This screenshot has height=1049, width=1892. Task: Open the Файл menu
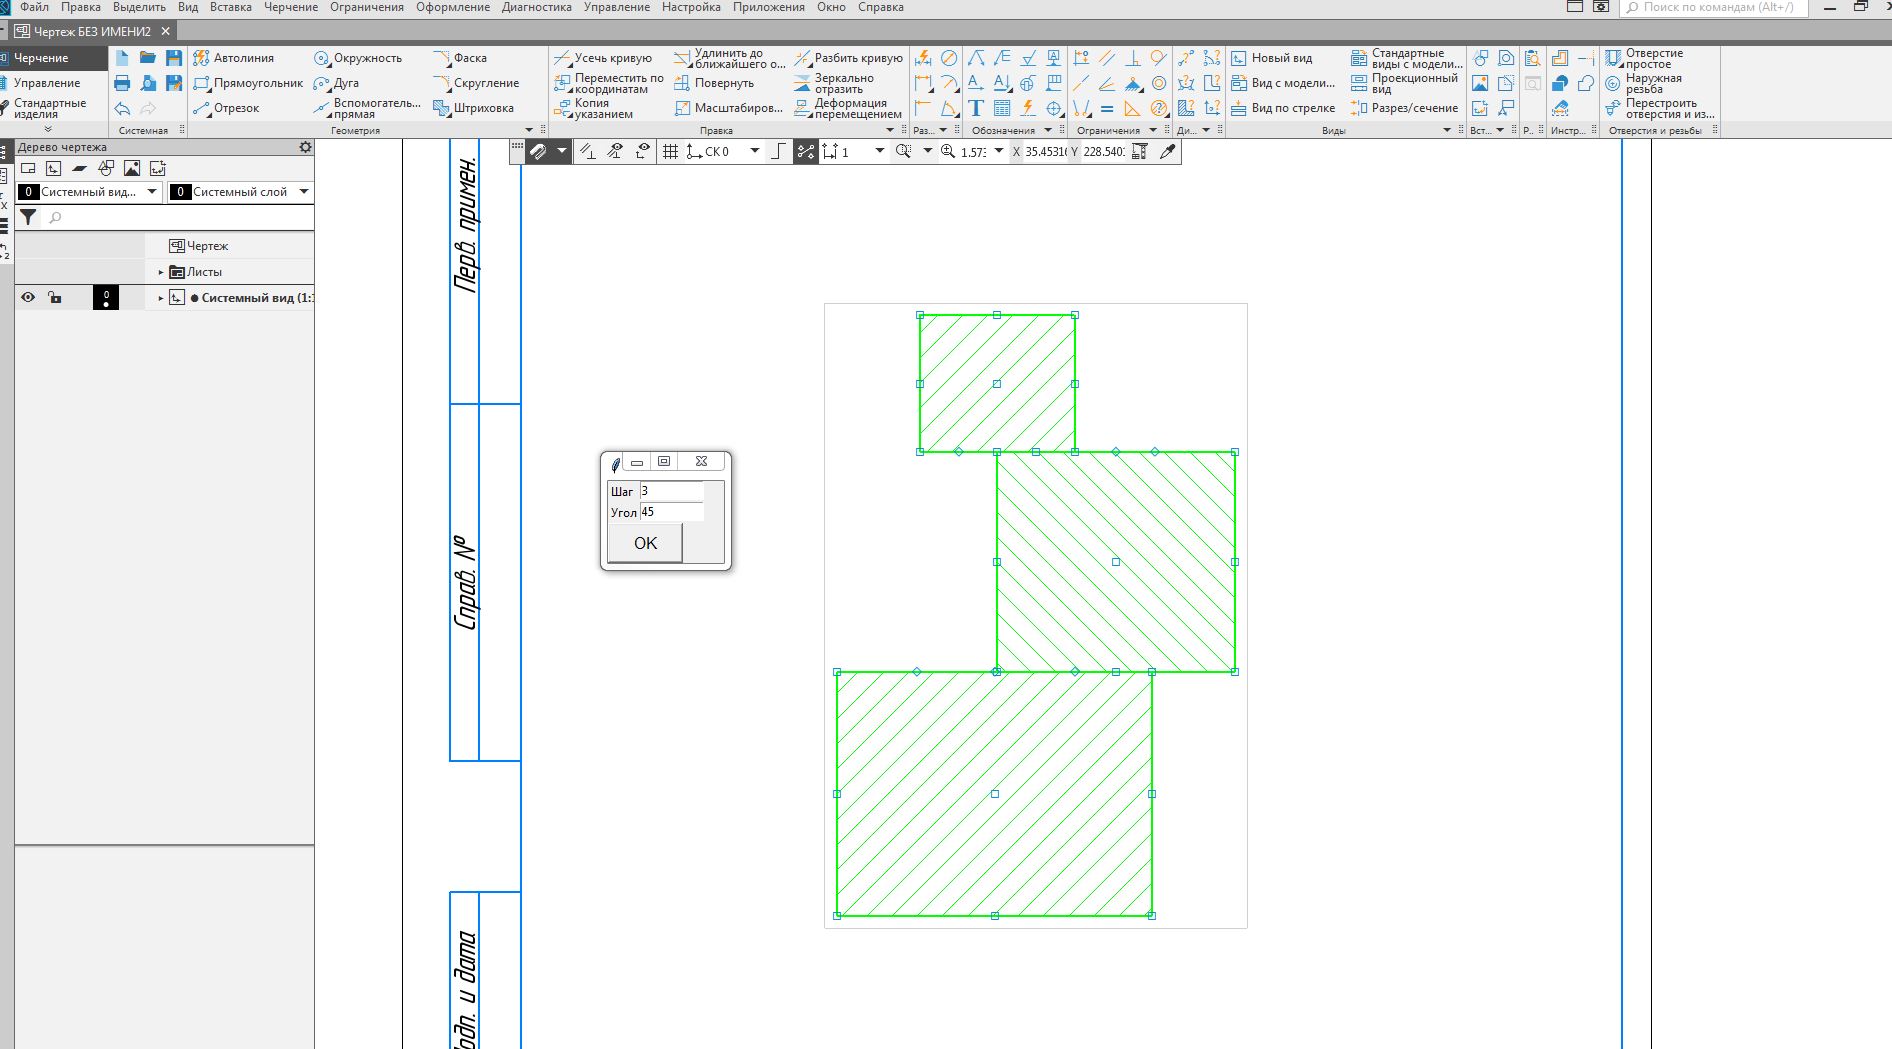pos(34,7)
